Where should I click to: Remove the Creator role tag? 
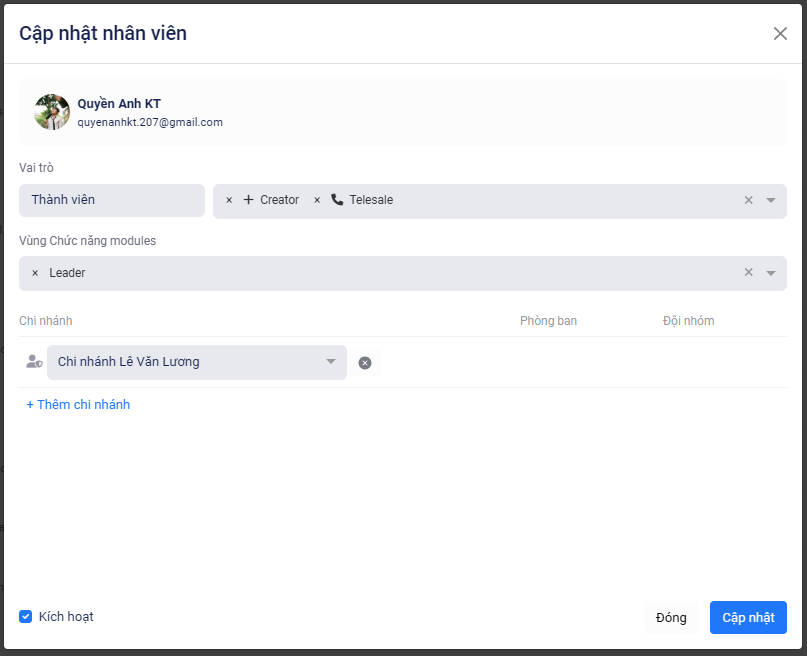(x=229, y=200)
